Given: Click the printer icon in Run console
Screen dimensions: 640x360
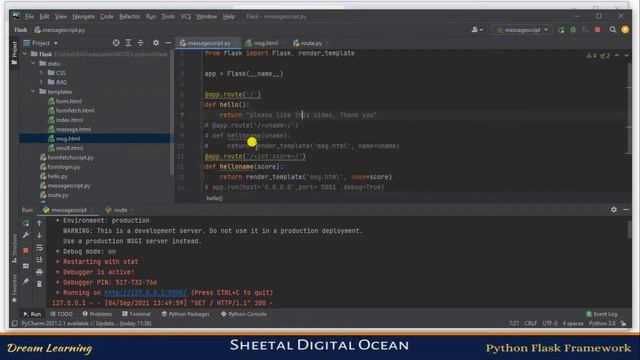Looking at the screenshot, I should pos(39,272).
